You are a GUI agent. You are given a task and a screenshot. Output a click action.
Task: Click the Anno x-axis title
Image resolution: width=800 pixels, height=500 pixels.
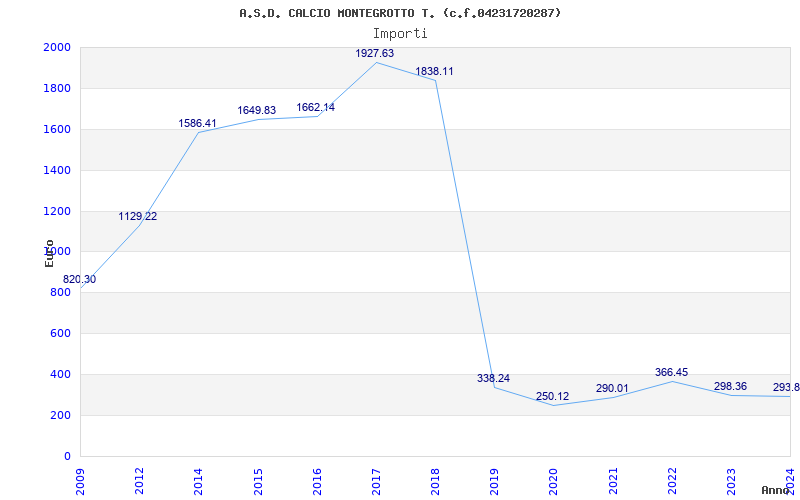775,490
